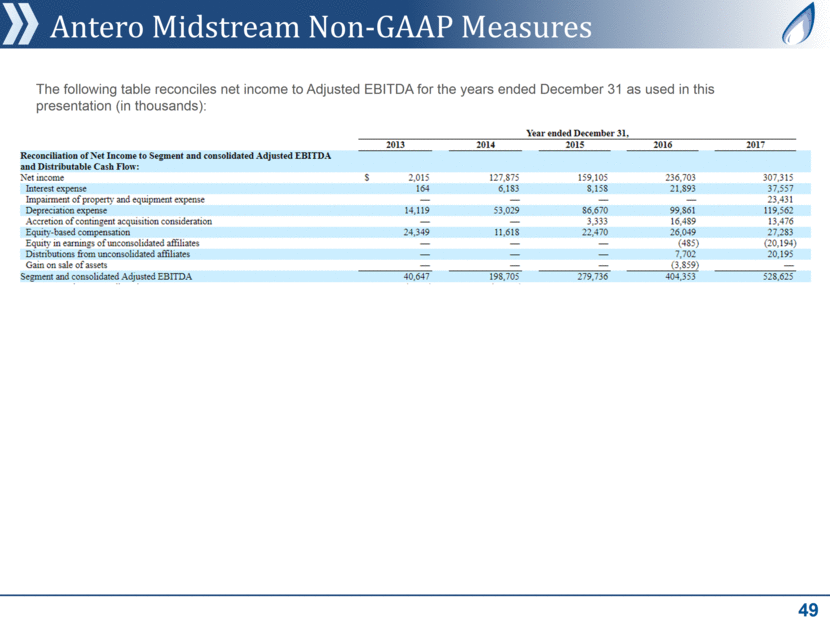Click the 2015 column header
The image size is (830, 623).
coord(574,145)
